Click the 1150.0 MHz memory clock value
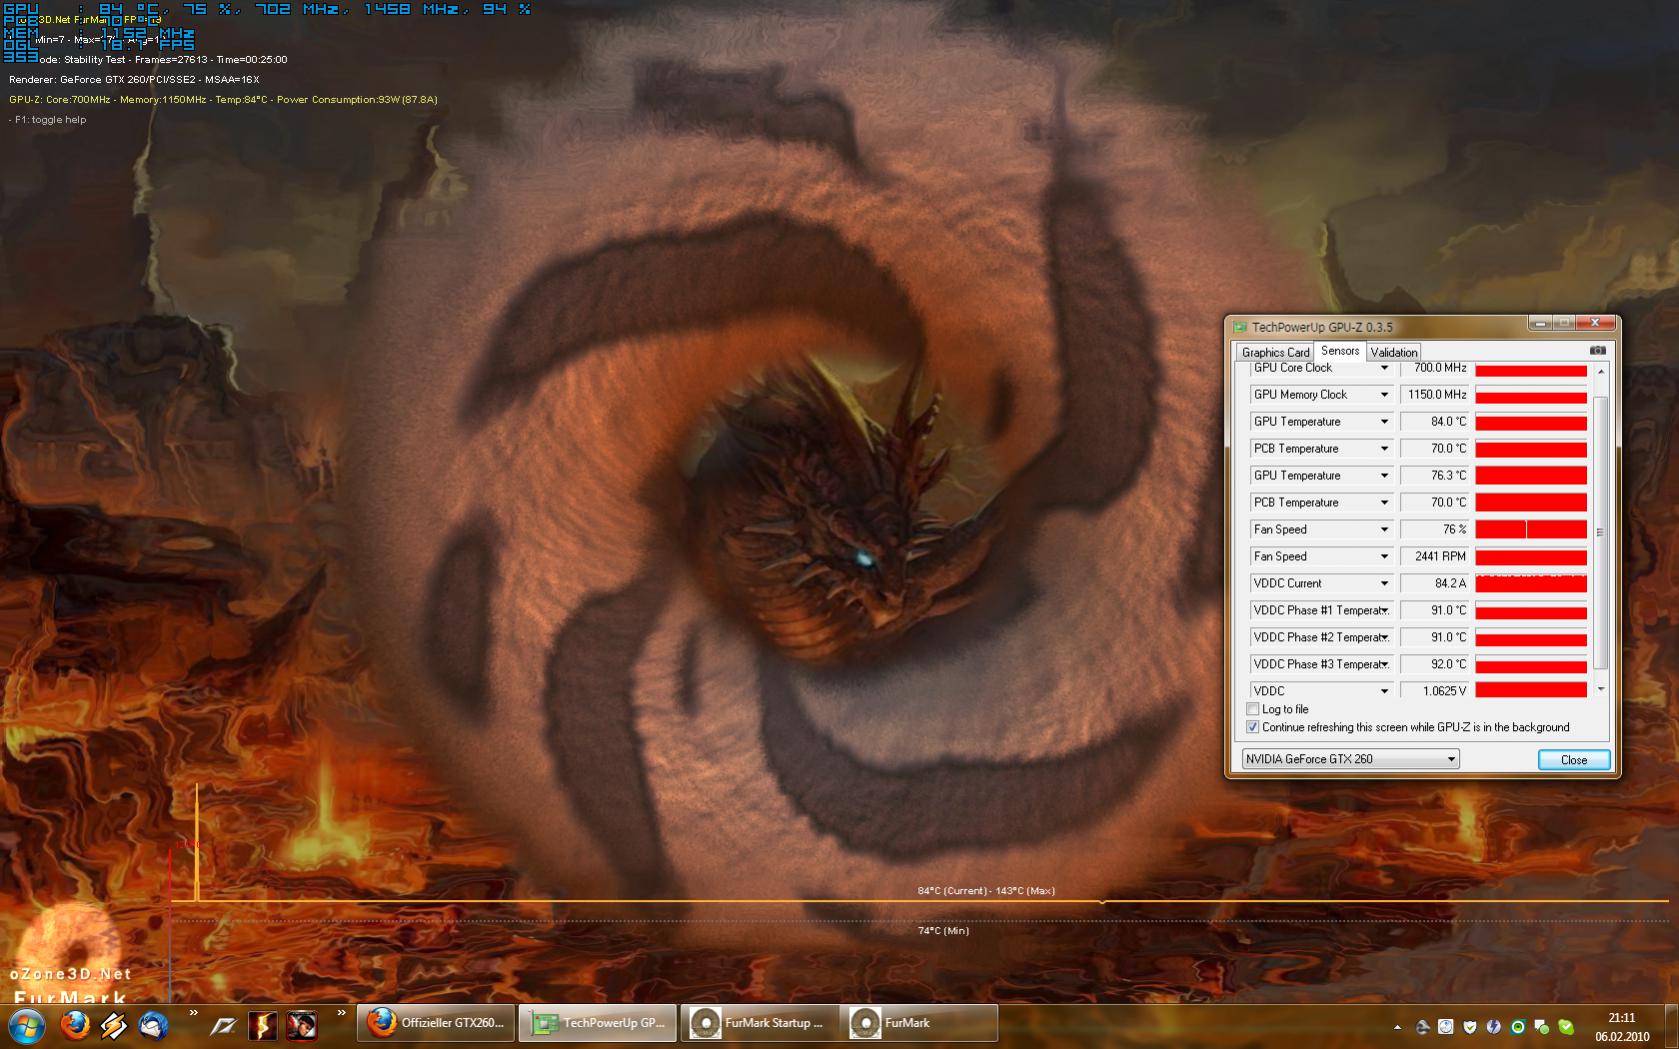This screenshot has height=1049, width=1679. pos(1437,395)
